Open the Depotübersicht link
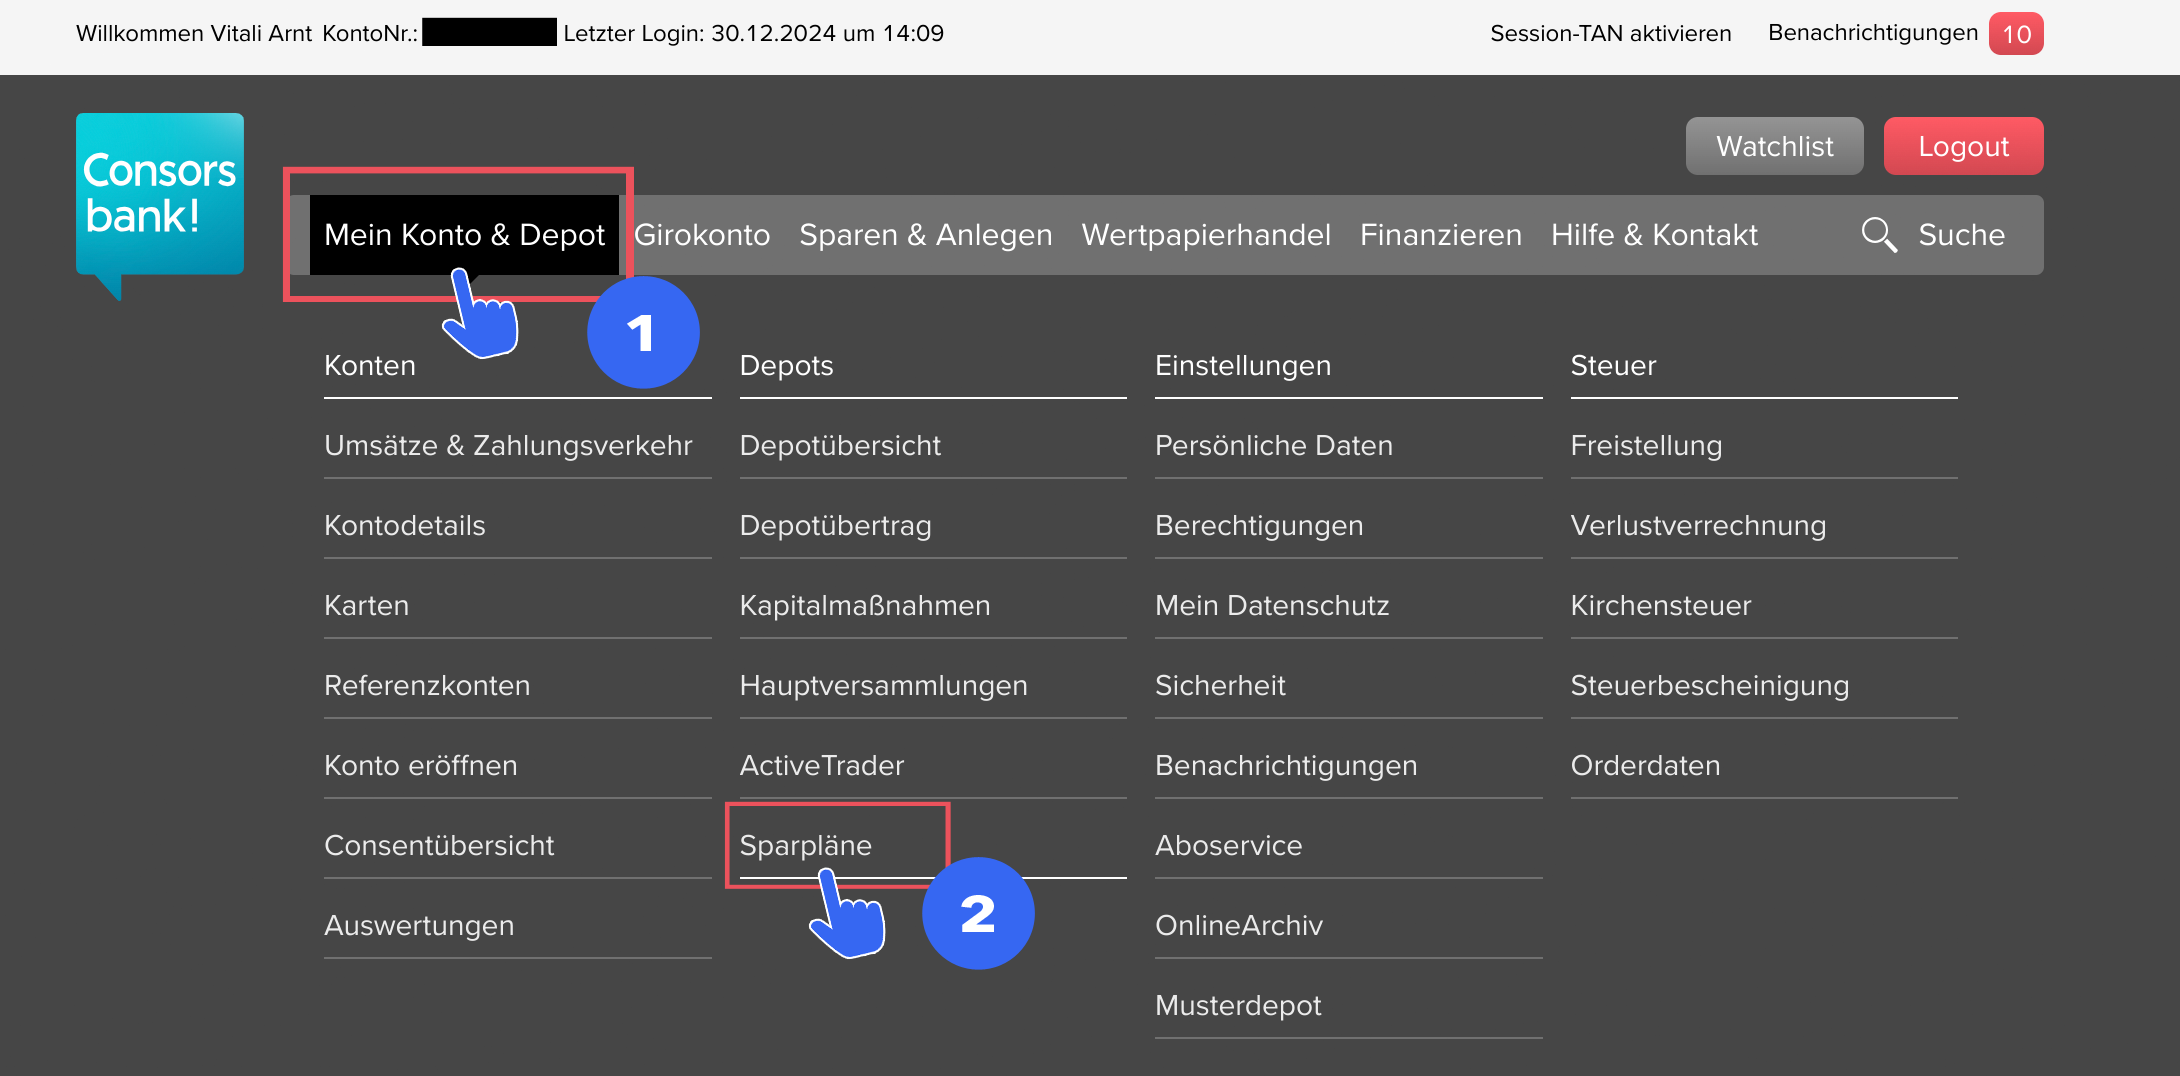Image resolution: width=2180 pixels, height=1076 pixels. point(840,446)
